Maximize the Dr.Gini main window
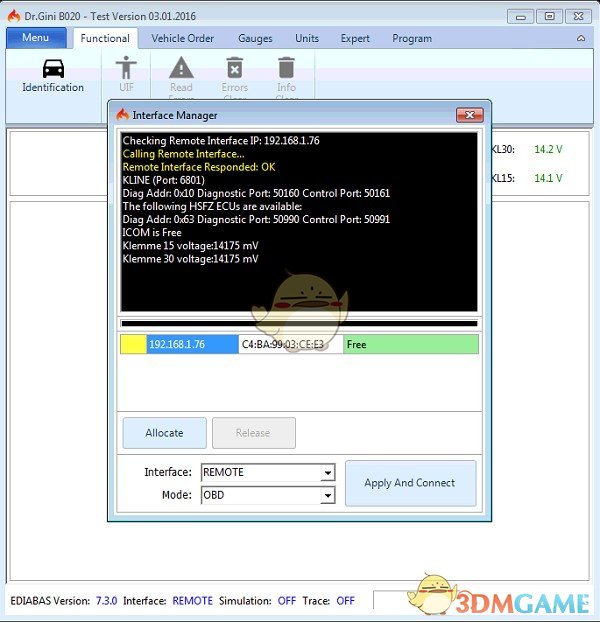Viewport: 600px width, 622px height. coord(549,17)
